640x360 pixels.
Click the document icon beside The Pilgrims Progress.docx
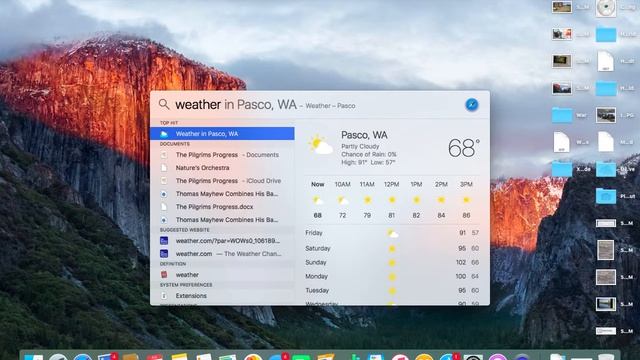point(164,207)
